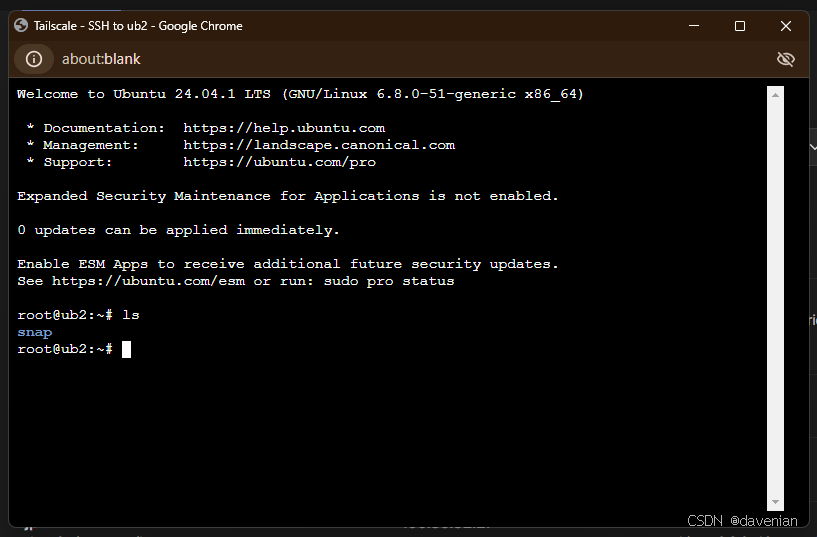Image resolution: width=817 pixels, height=537 pixels.
Task: Maximize the Tailscale SSH window
Action: click(x=740, y=26)
